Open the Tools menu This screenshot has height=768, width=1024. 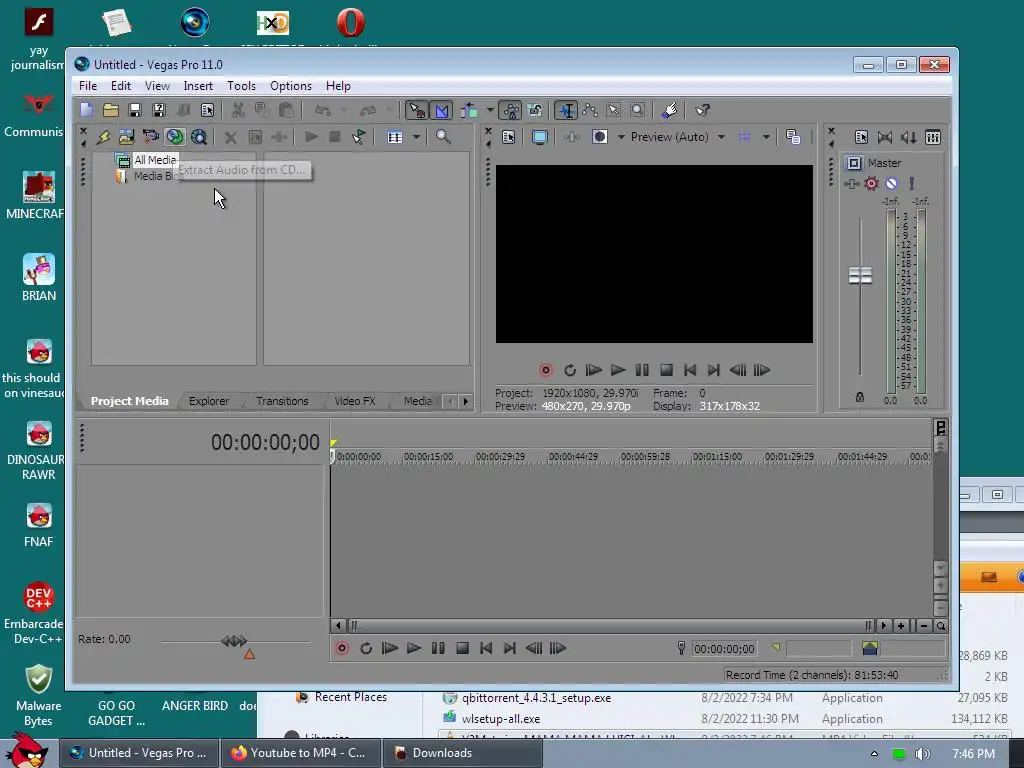pyautogui.click(x=241, y=86)
